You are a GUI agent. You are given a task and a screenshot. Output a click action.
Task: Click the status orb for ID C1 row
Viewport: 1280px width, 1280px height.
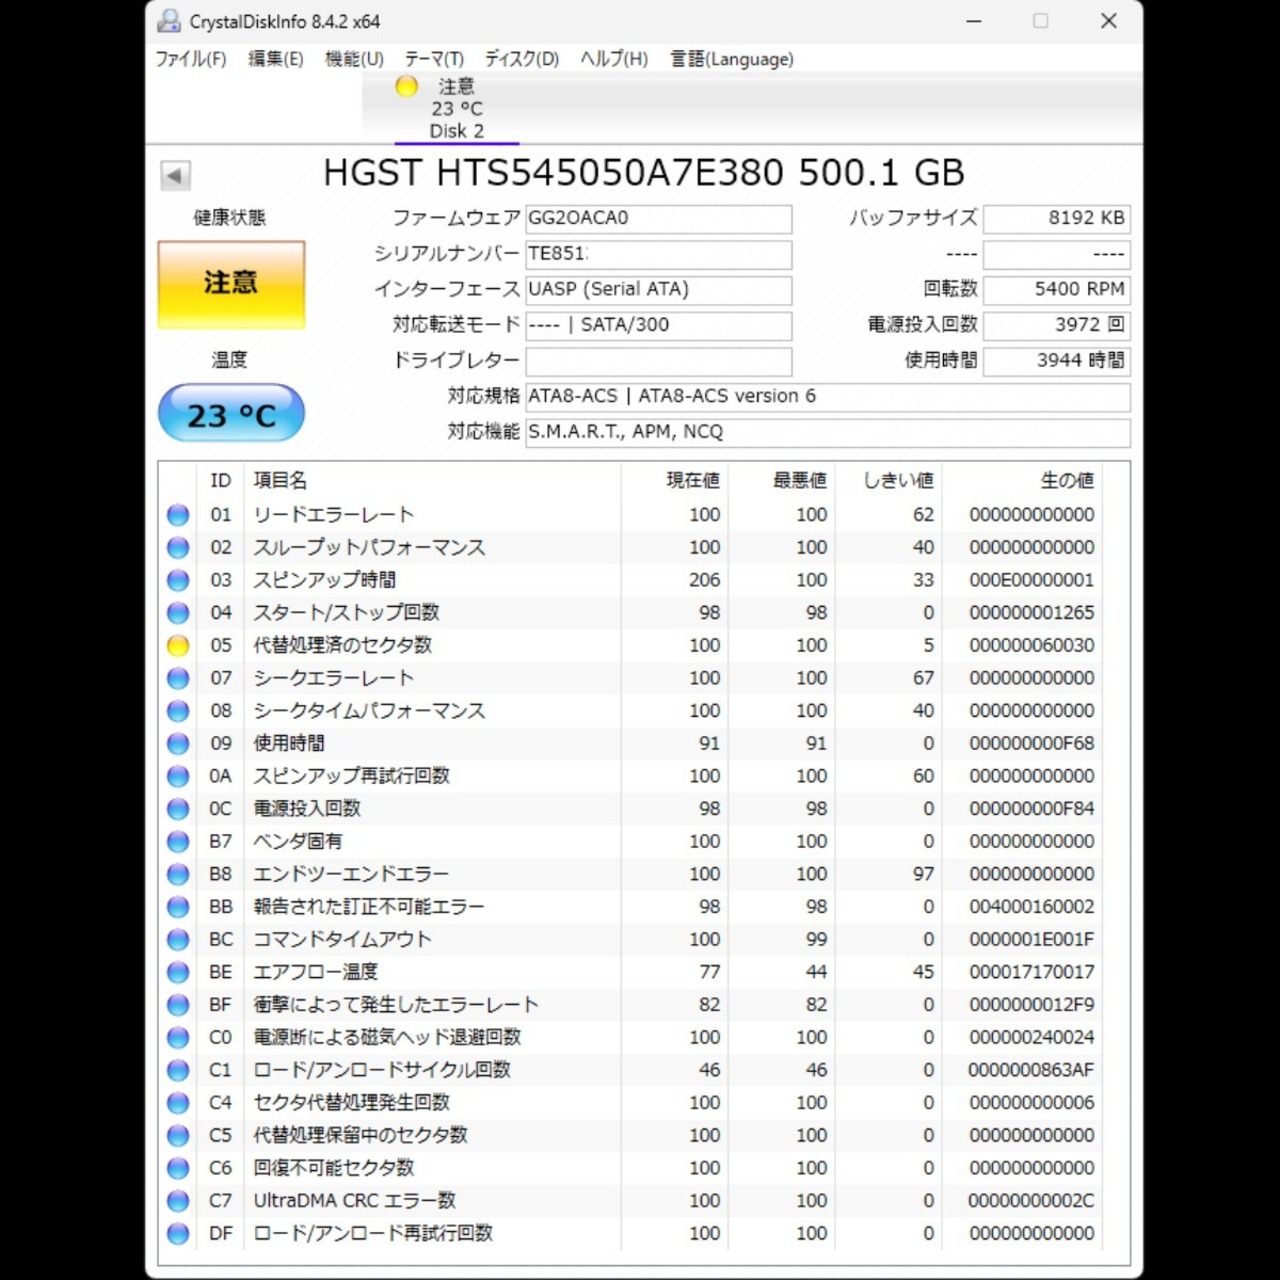(178, 1070)
